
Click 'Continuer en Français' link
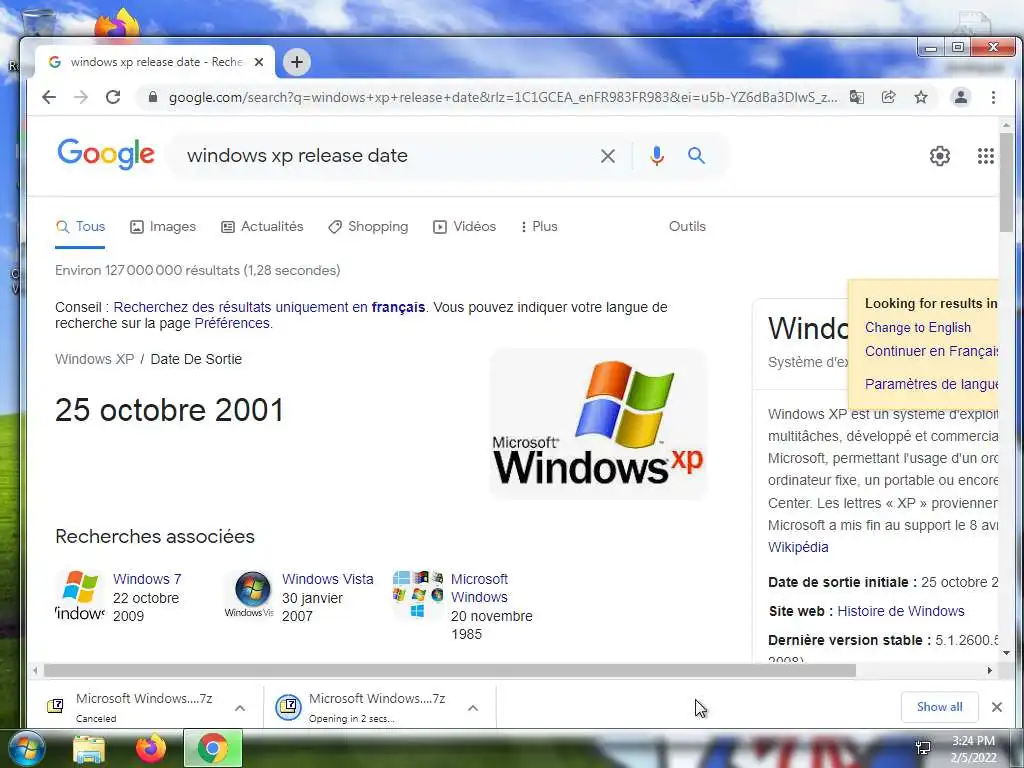coord(932,351)
